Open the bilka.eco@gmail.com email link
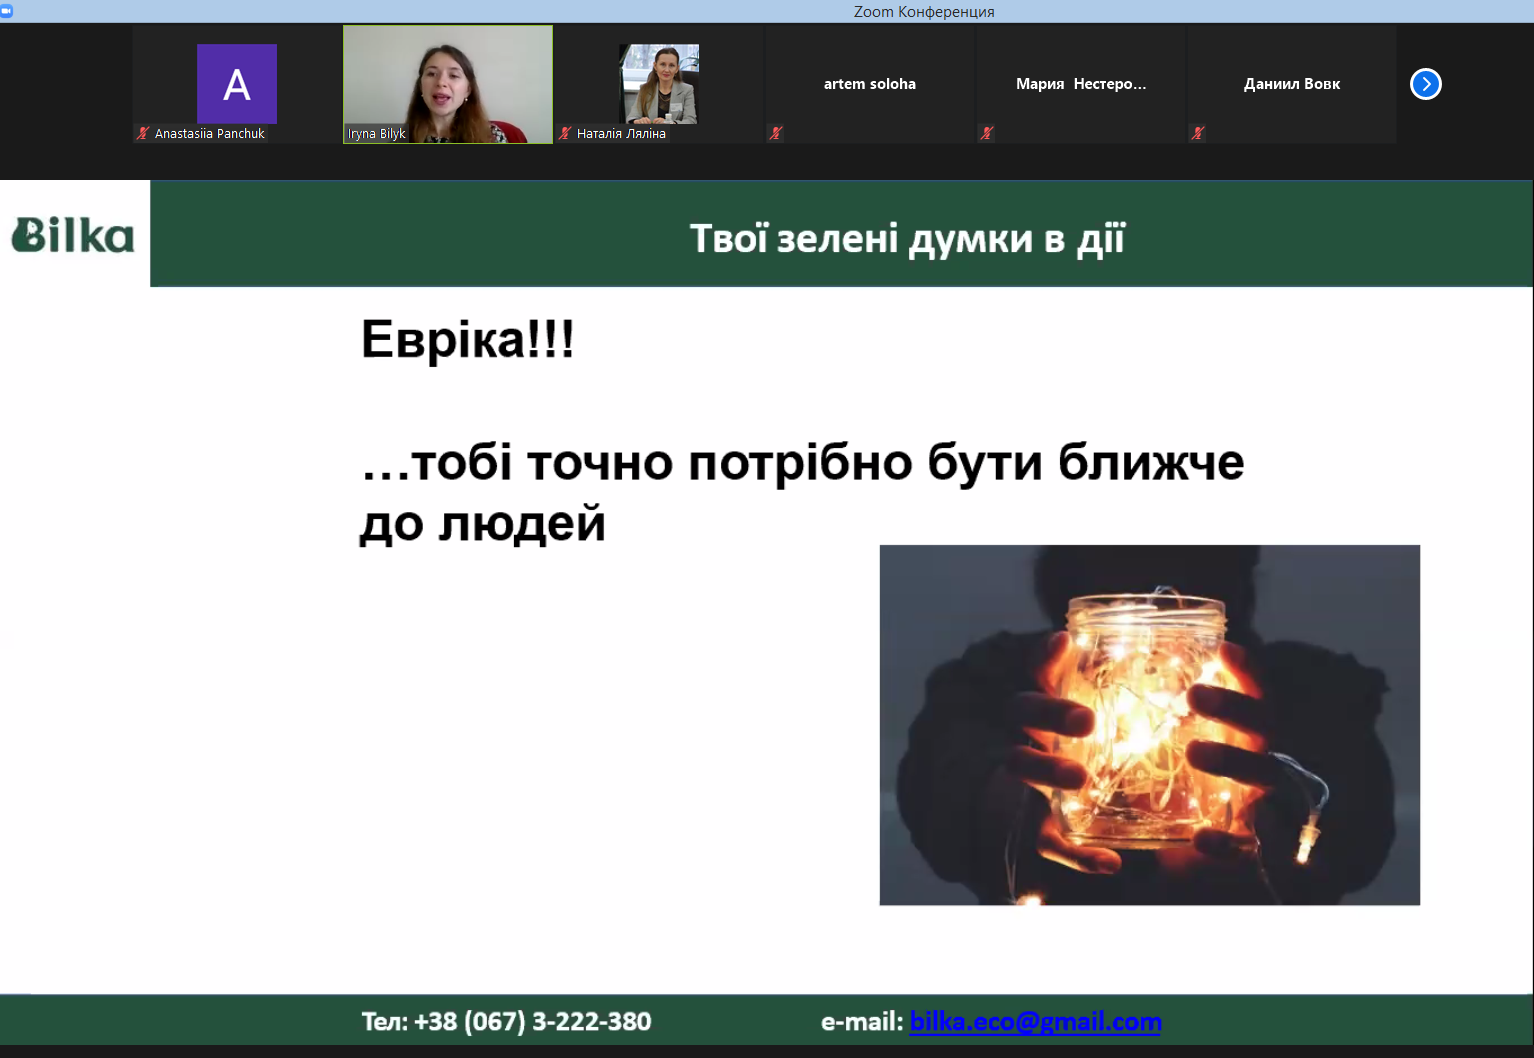1534x1058 pixels. click(1036, 1021)
